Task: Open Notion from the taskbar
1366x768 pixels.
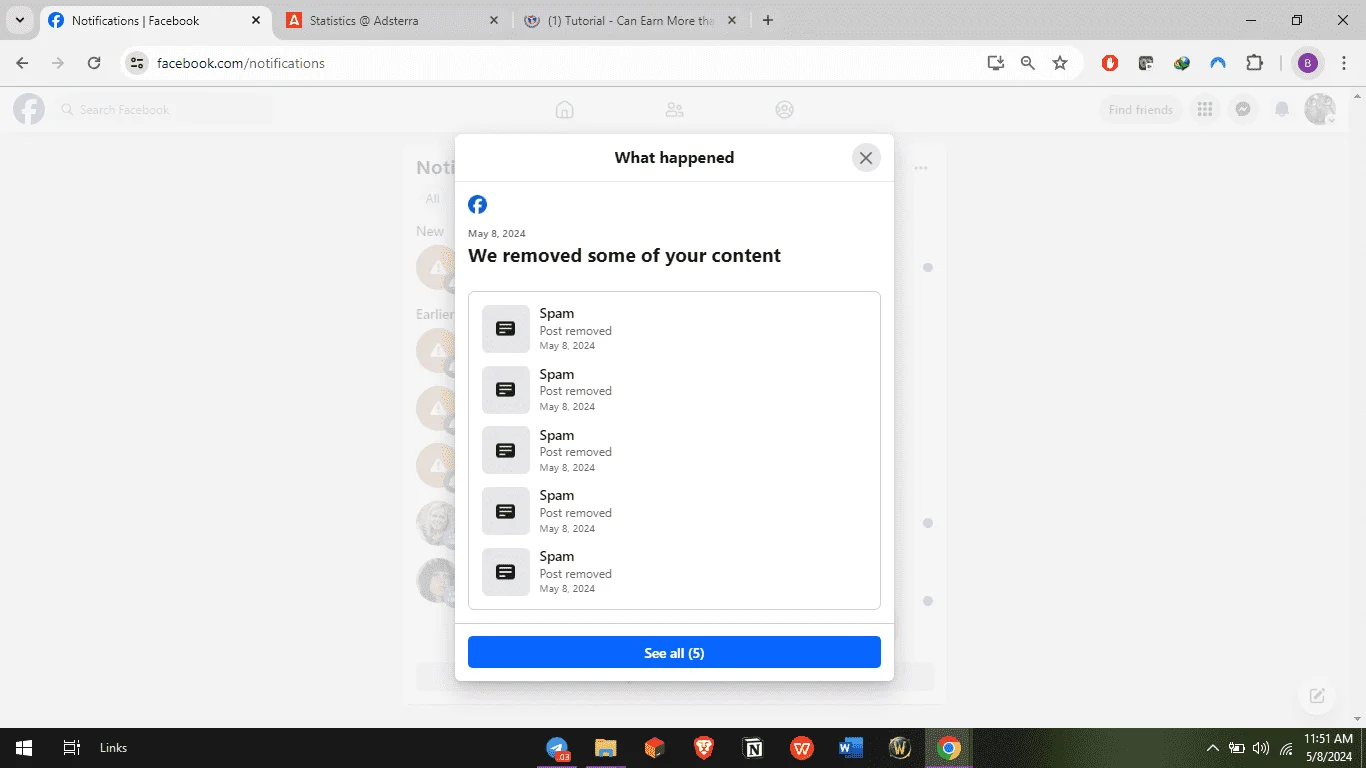Action: click(753, 748)
